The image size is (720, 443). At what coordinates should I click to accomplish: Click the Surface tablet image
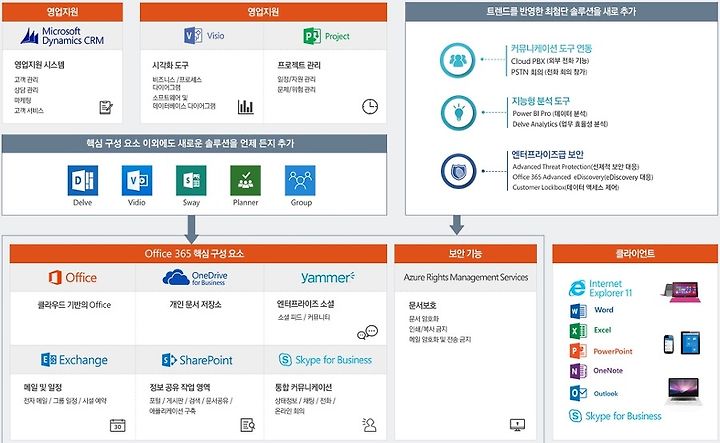(x=681, y=292)
